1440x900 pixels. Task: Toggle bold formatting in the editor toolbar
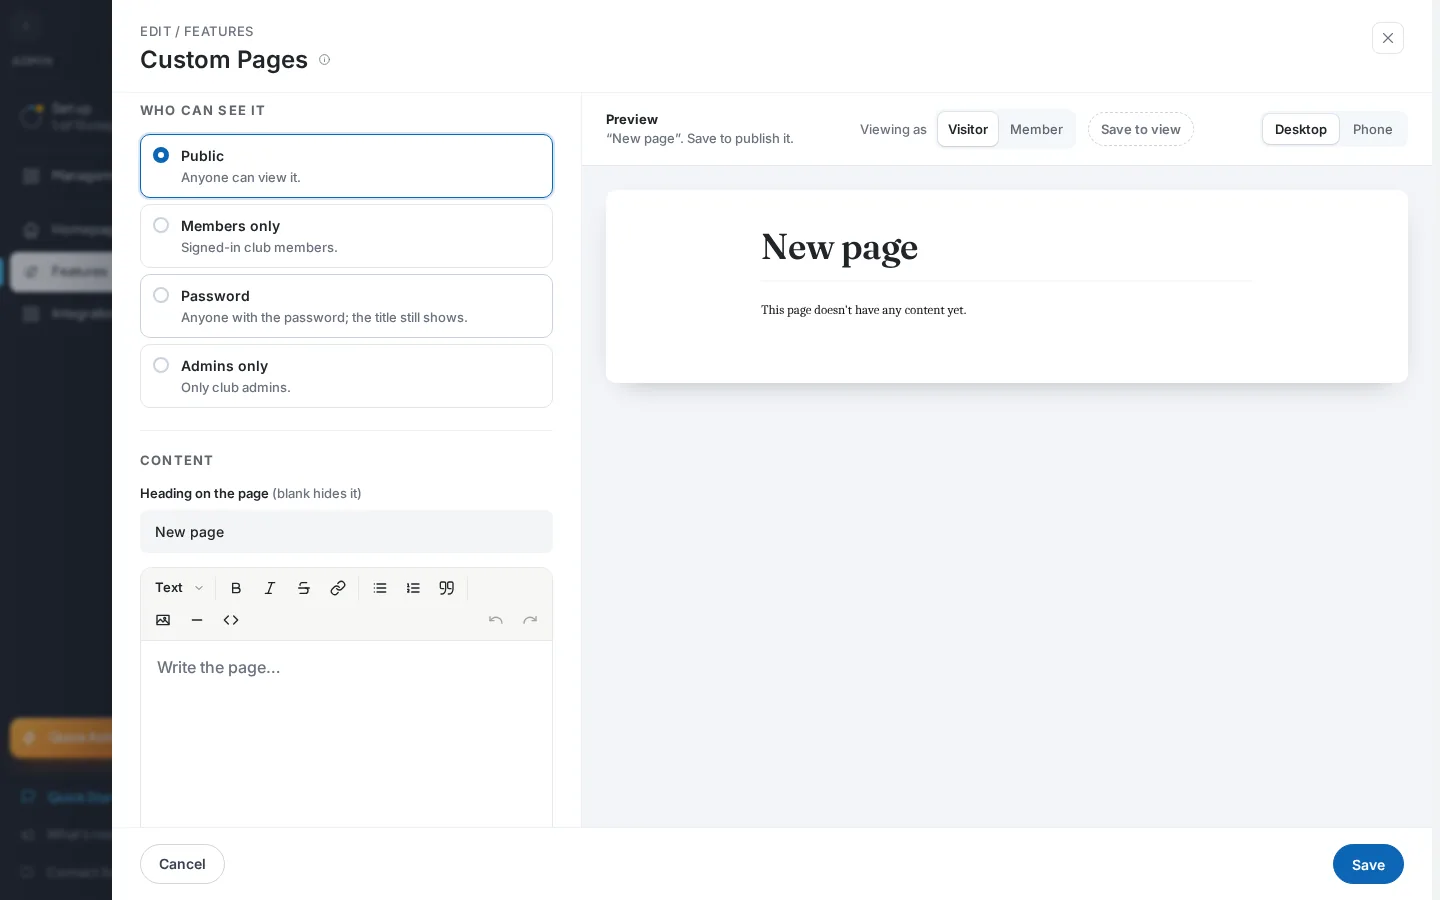(236, 588)
